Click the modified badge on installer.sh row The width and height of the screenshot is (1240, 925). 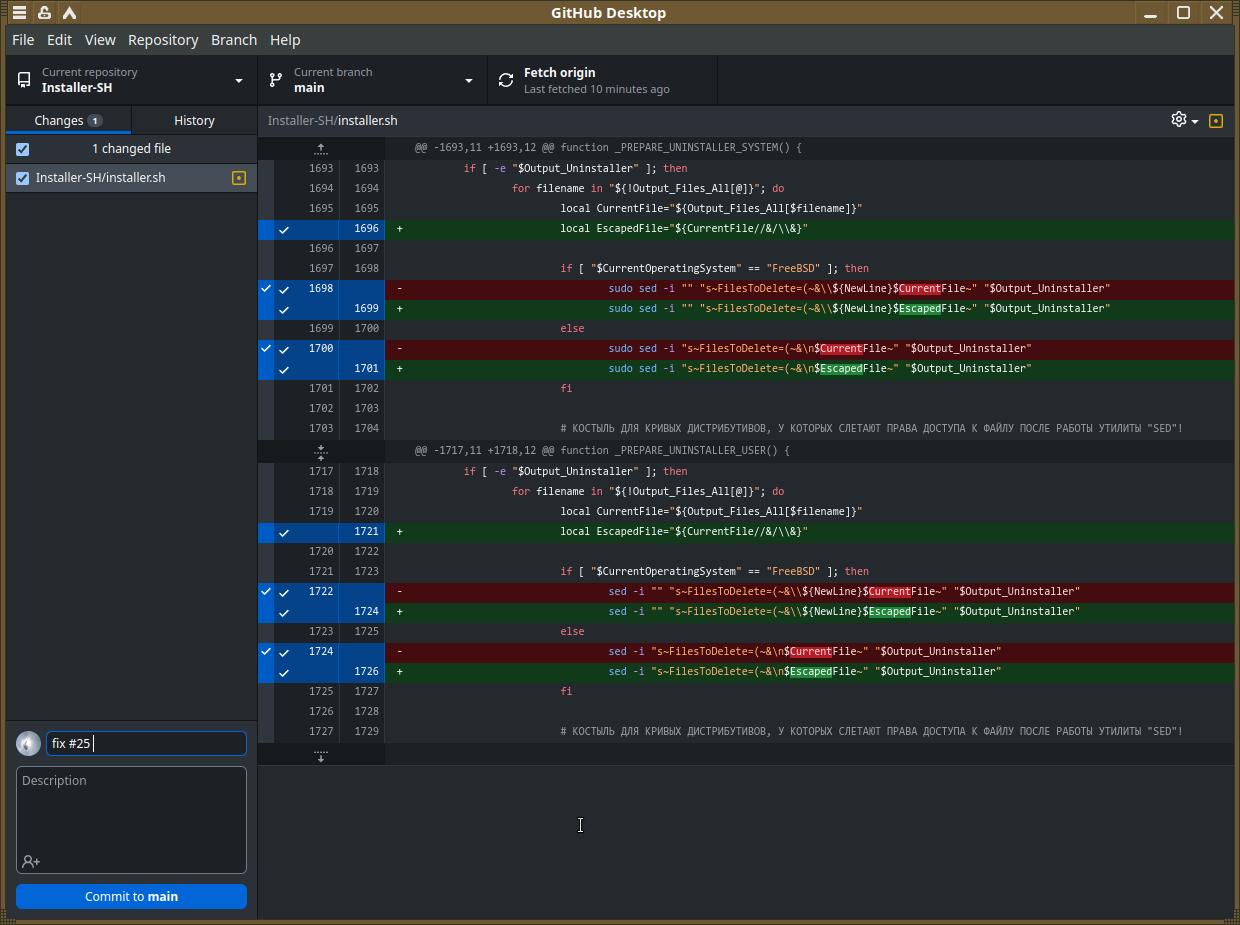[x=239, y=178]
